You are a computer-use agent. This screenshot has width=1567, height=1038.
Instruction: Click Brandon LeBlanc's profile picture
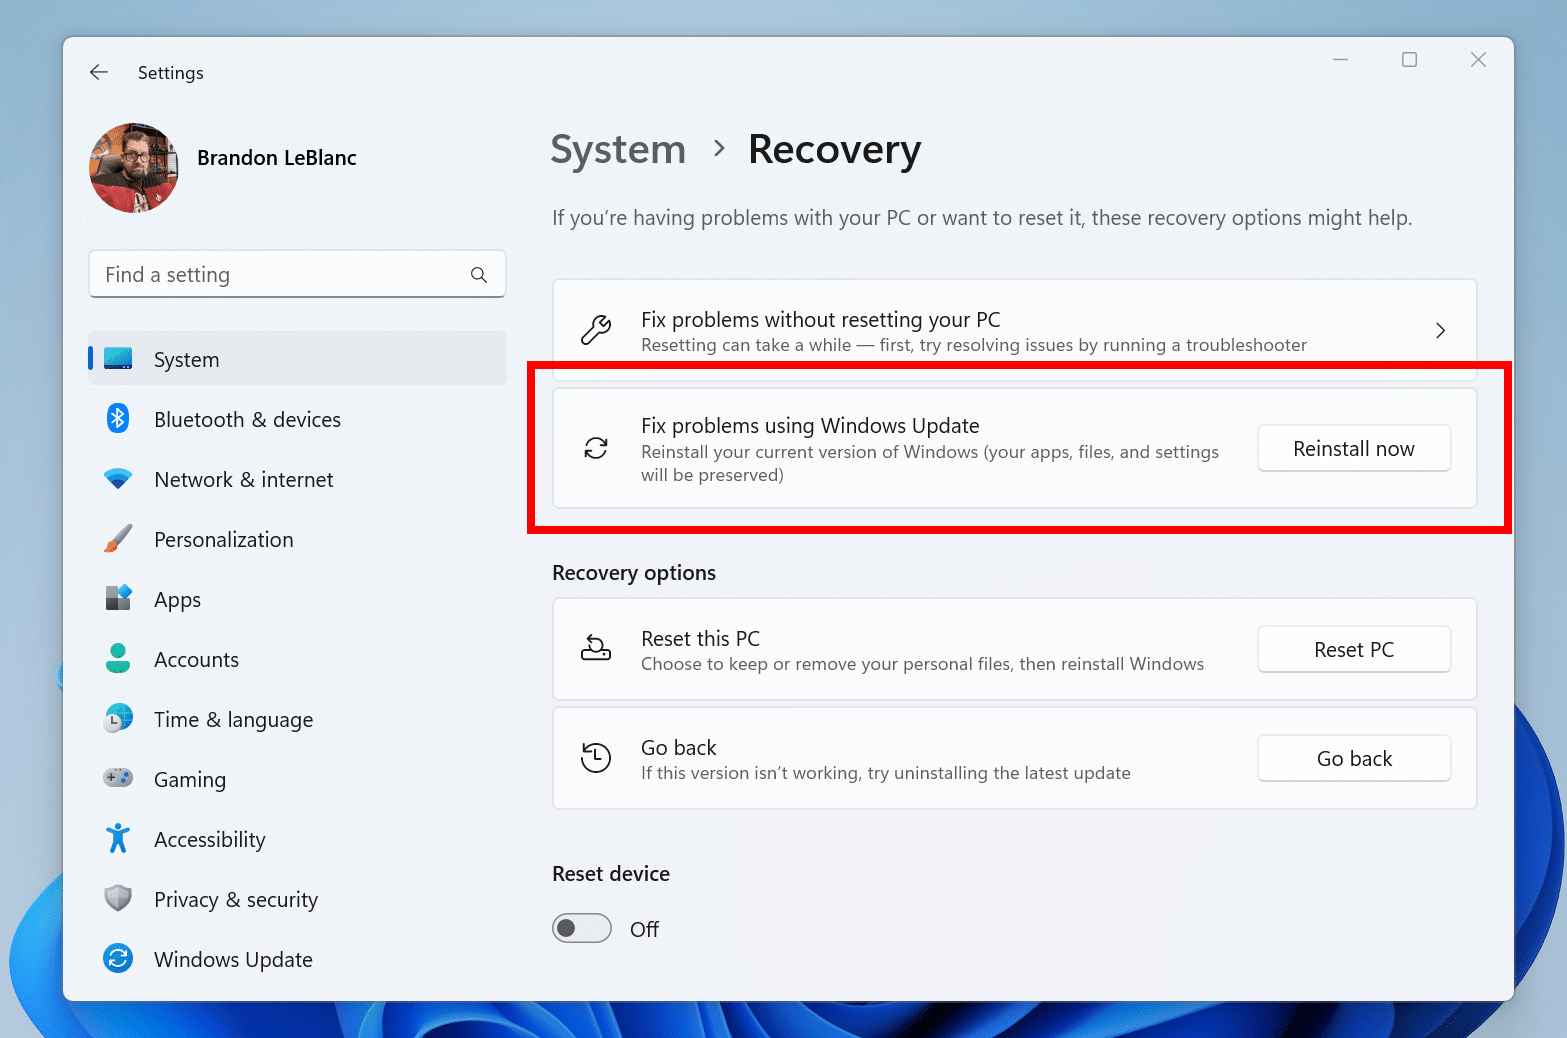133,168
